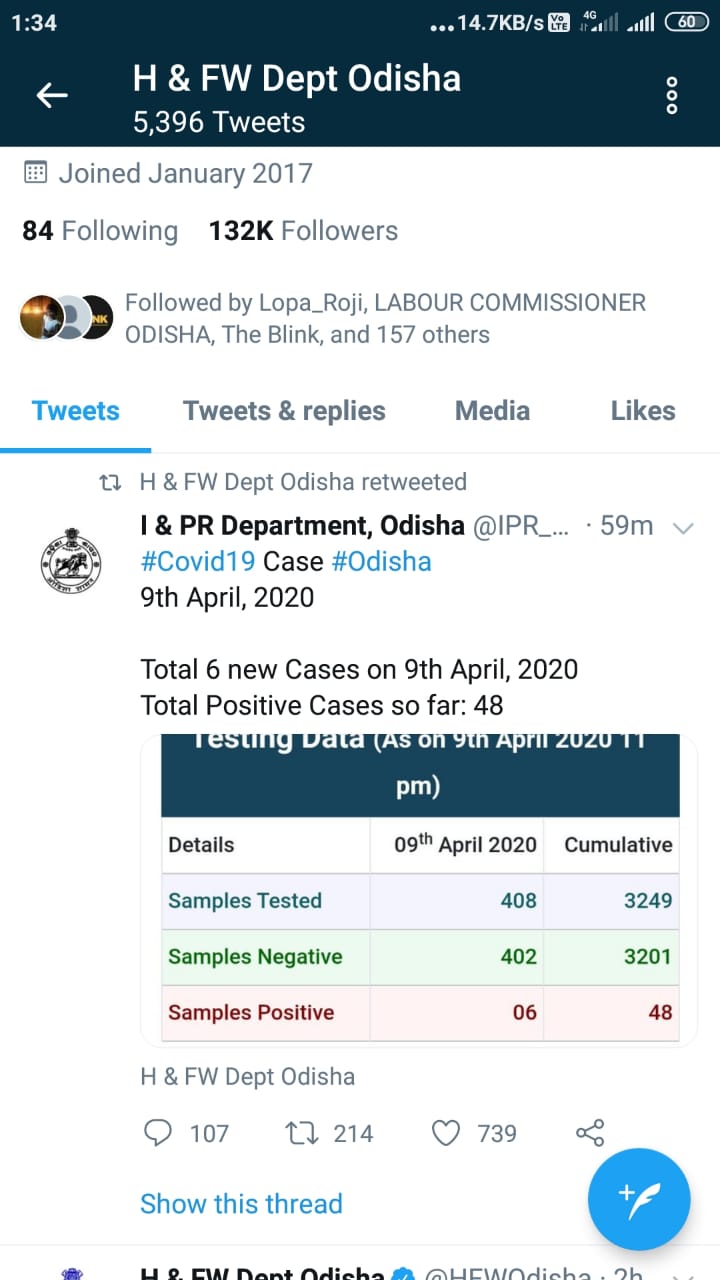Tap the compose tweet floating button
Screen dimensions: 720x1280
[x=639, y=1199]
